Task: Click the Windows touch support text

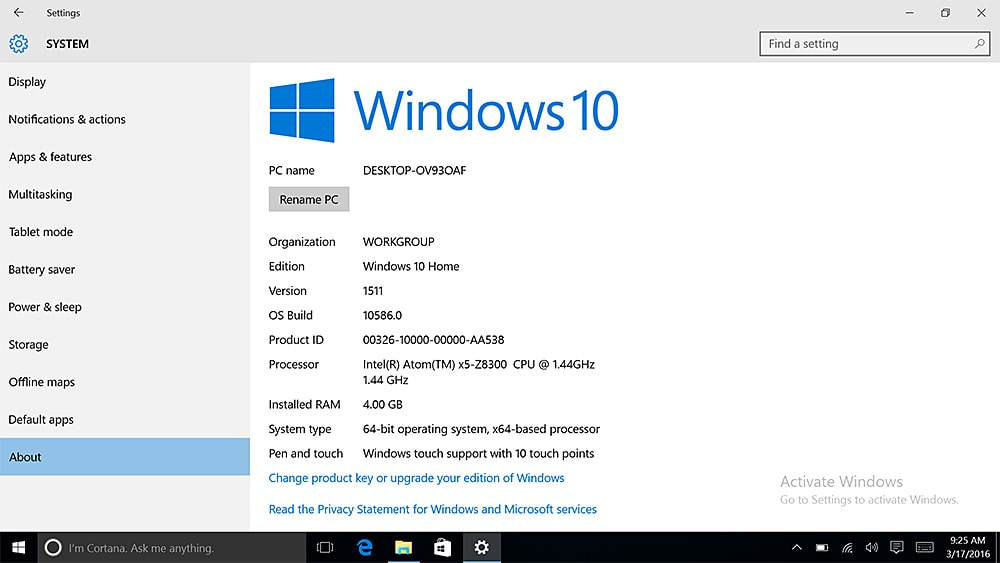Action: point(478,454)
